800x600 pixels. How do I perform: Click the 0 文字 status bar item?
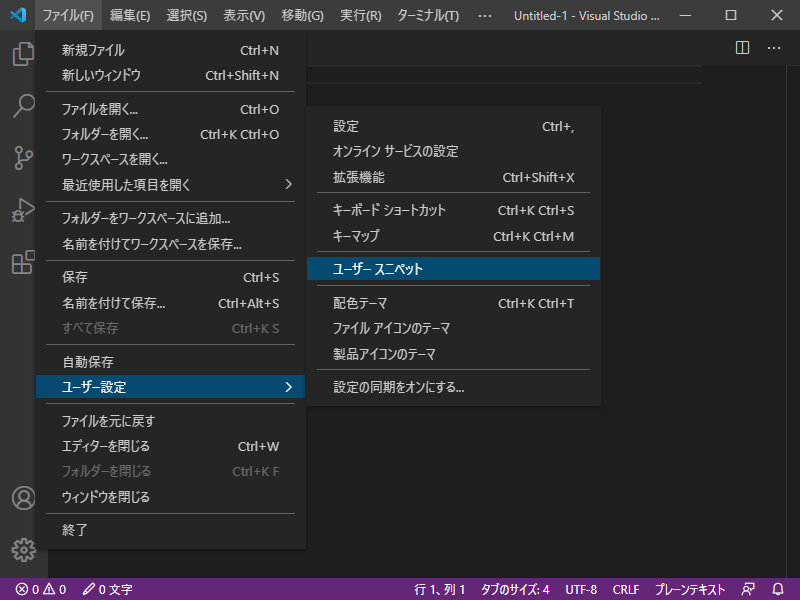[108, 589]
